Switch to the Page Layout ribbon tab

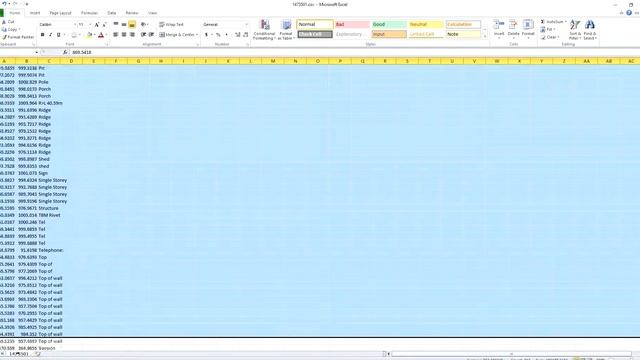click(60, 13)
